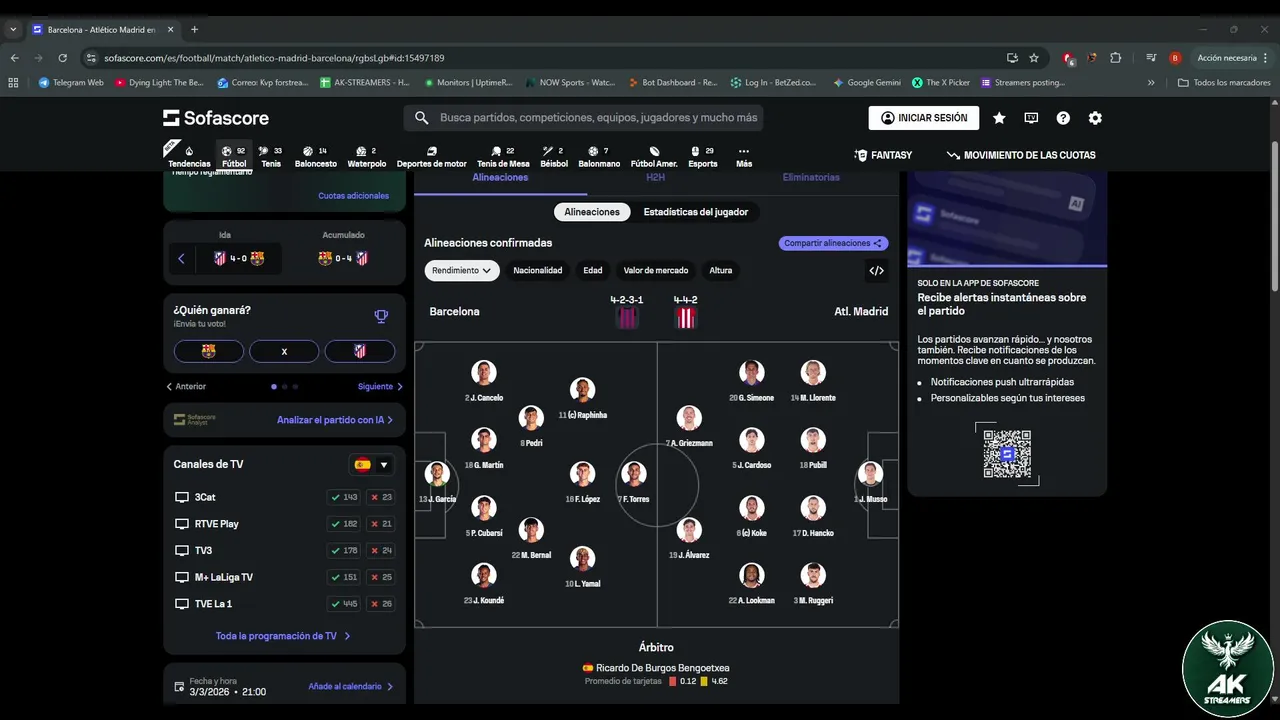This screenshot has width=1280, height=720.
Task: Go back to Anterior card
Action: point(186,386)
